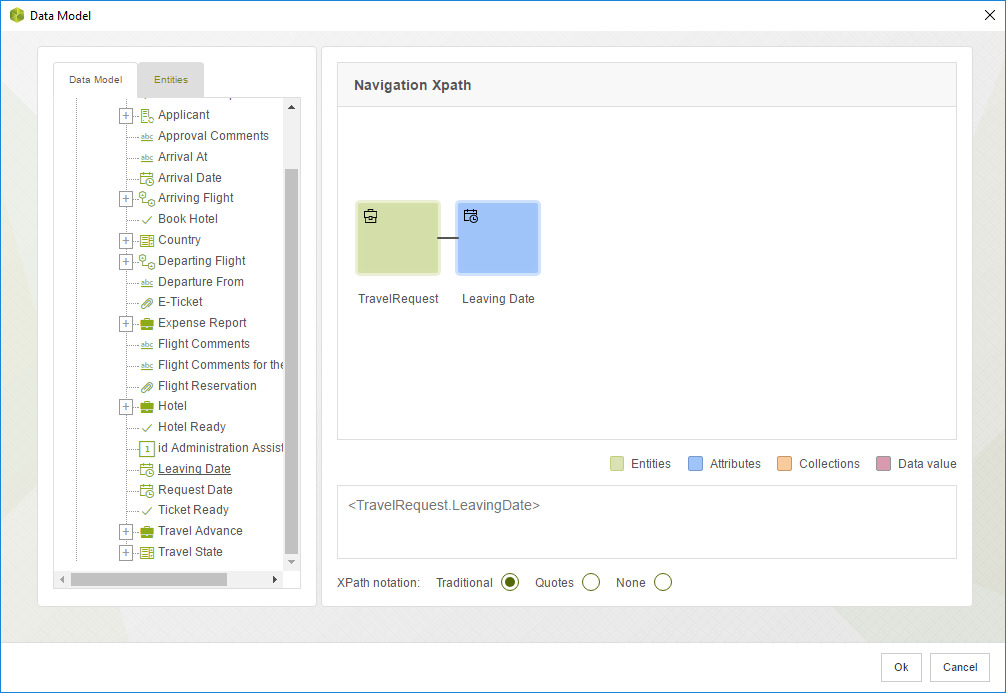This screenshot has width=1006, height=693.
Task: Click the calendar icon beside Arrival Date
Action: tap(147, 178)
